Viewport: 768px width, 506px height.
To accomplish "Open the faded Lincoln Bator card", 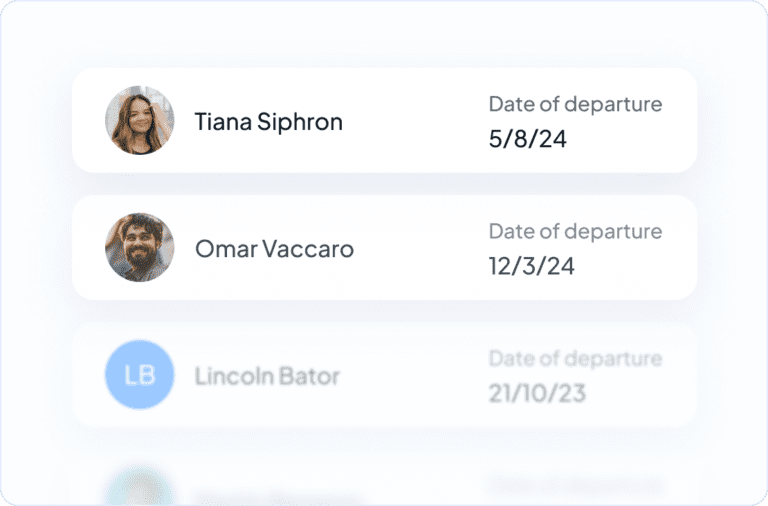I will pos(384,375).
